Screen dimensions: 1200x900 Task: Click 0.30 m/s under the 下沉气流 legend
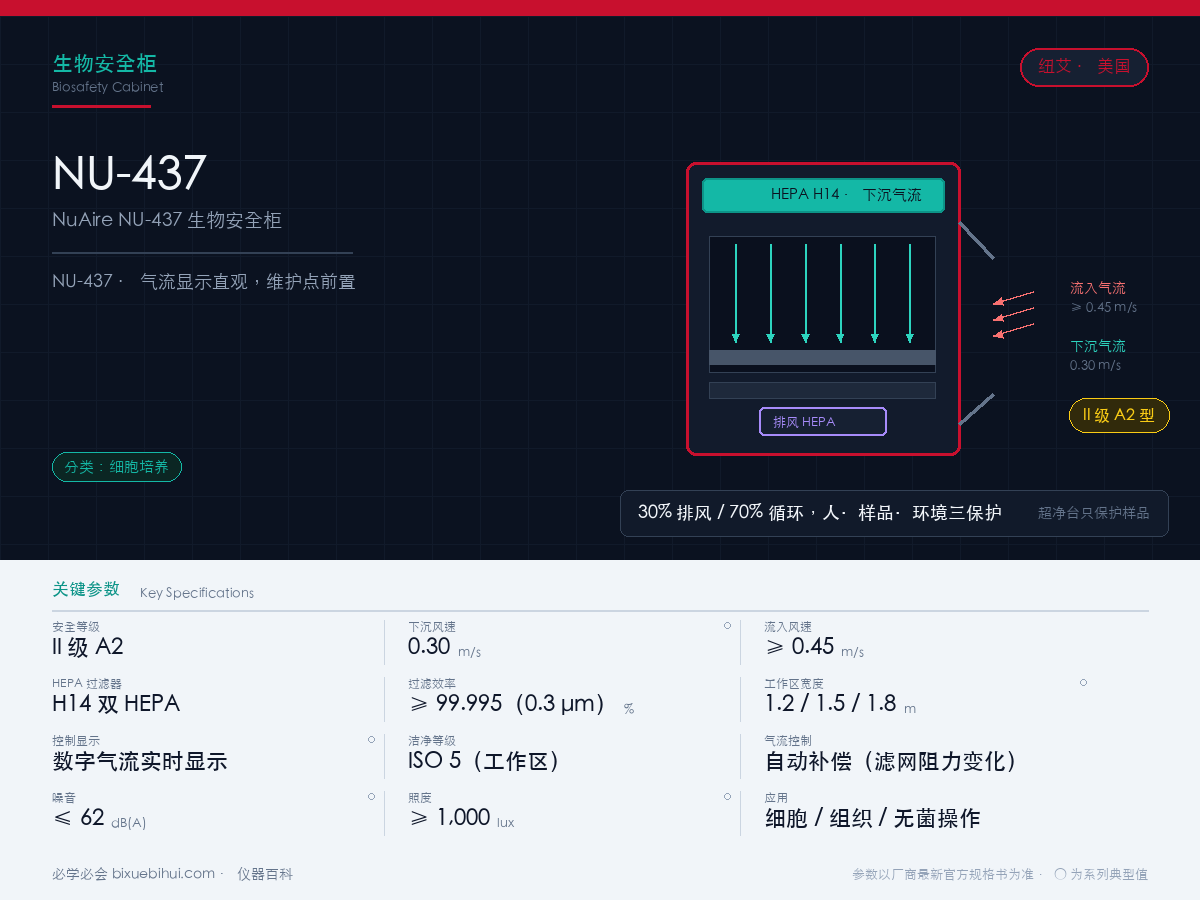[1095, 365]
